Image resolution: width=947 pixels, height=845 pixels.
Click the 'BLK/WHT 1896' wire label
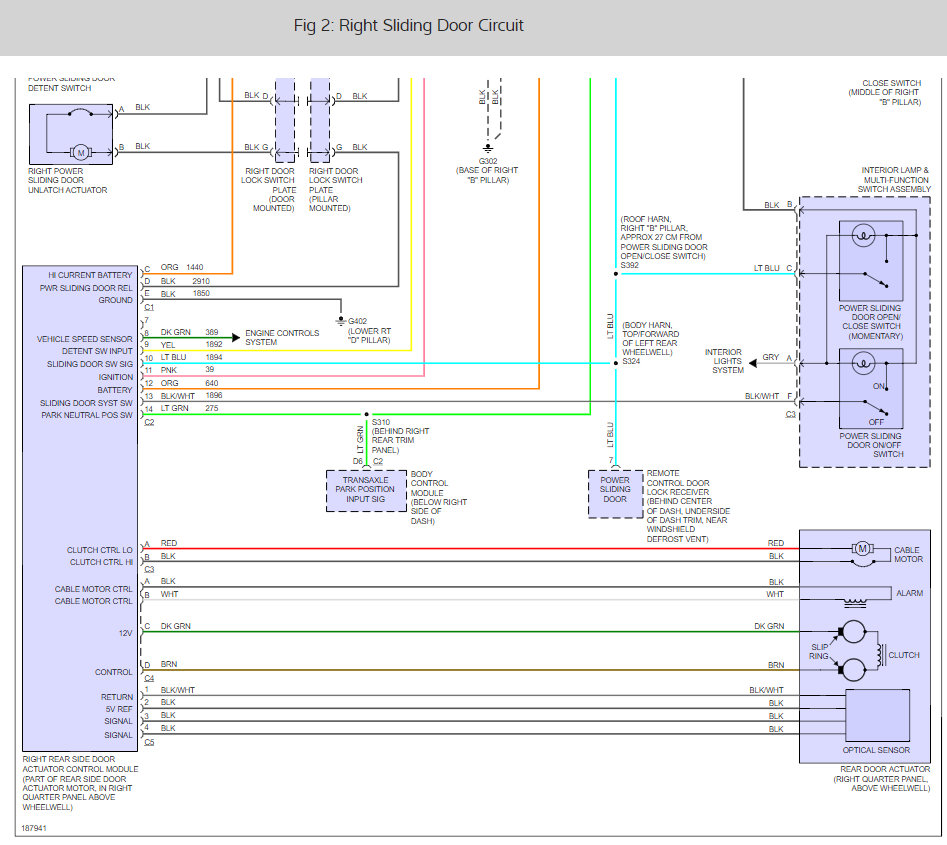(x=191, y=396)
